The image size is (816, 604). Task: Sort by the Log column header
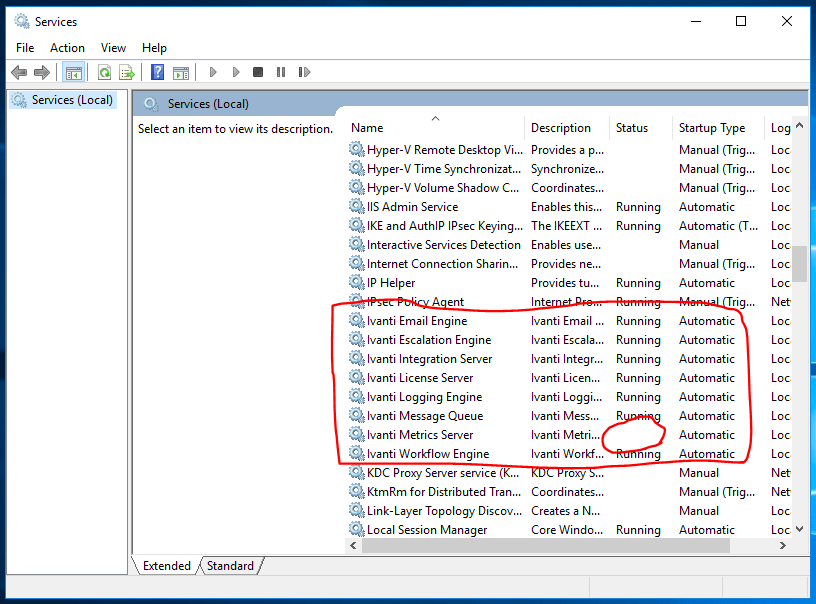(779, 128)
